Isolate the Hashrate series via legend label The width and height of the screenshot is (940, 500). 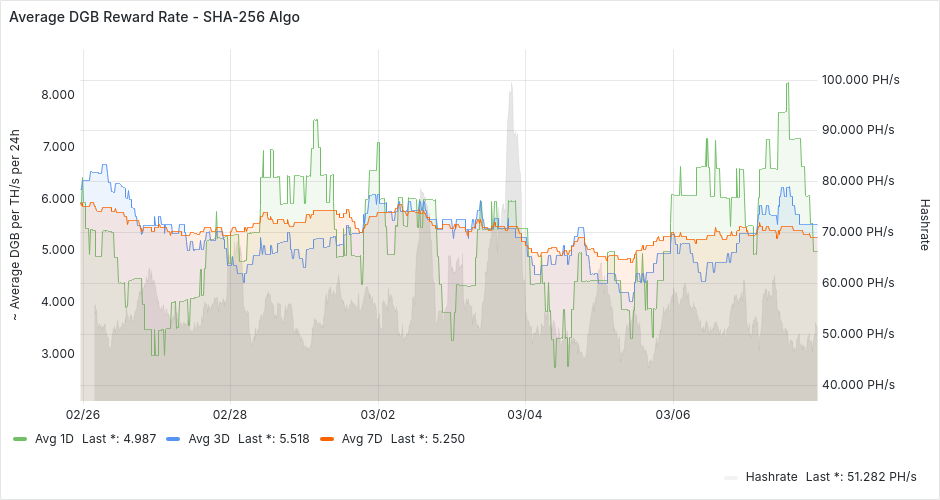[x=771, y=476]
